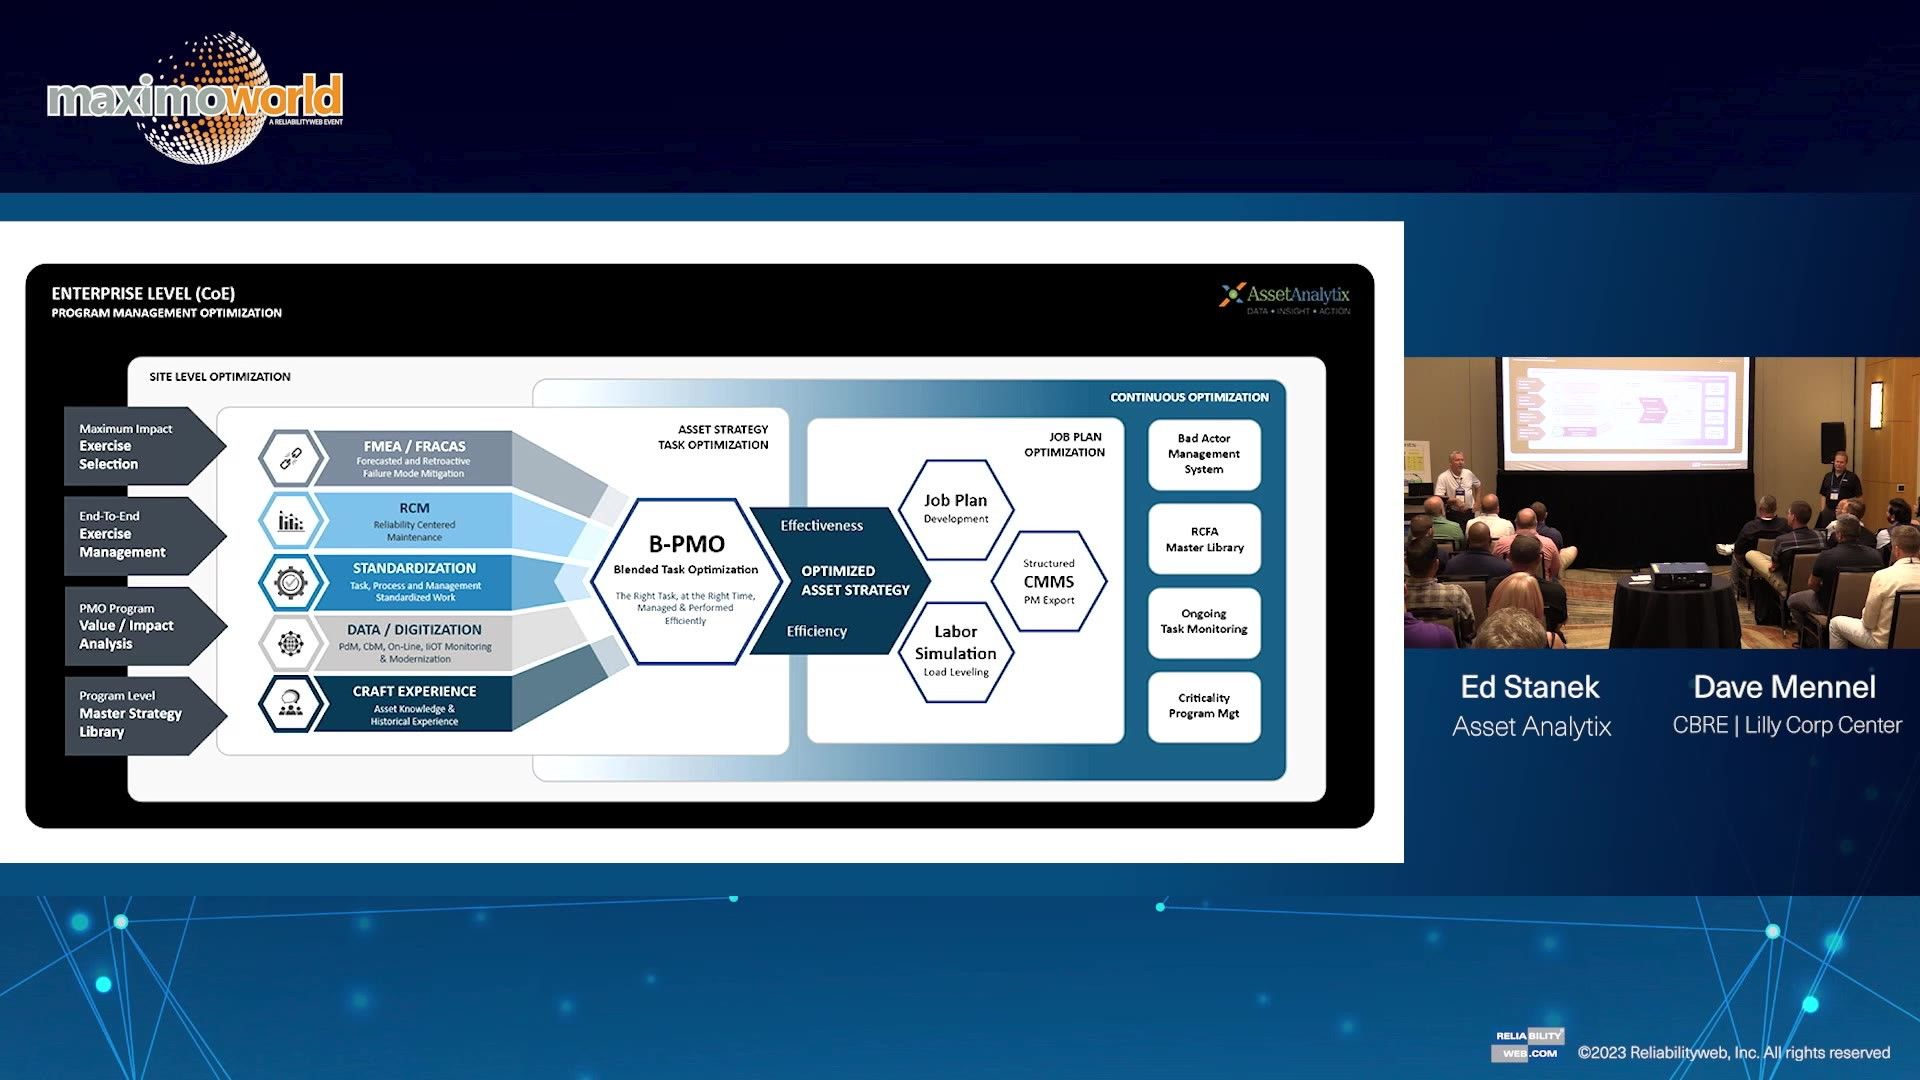Click the conference room video thumbnail
This screenshot has width=1920, height=1080.
(1661, 503)
